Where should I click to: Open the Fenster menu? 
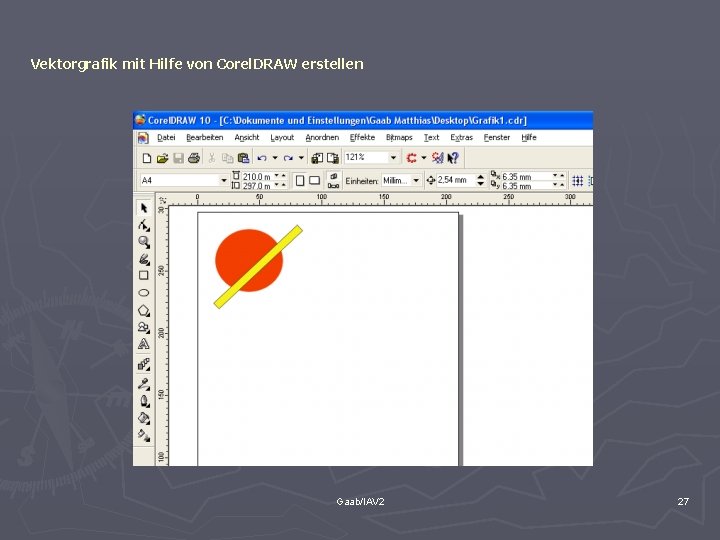click(497, 137)
